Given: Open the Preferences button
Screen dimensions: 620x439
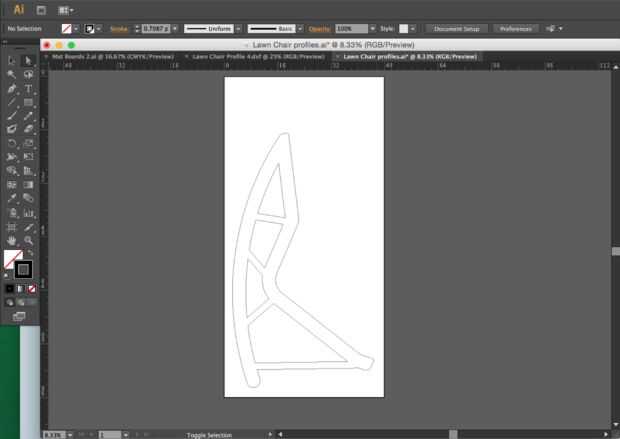Looking at the screenshot, I should [x=516, y=29].
